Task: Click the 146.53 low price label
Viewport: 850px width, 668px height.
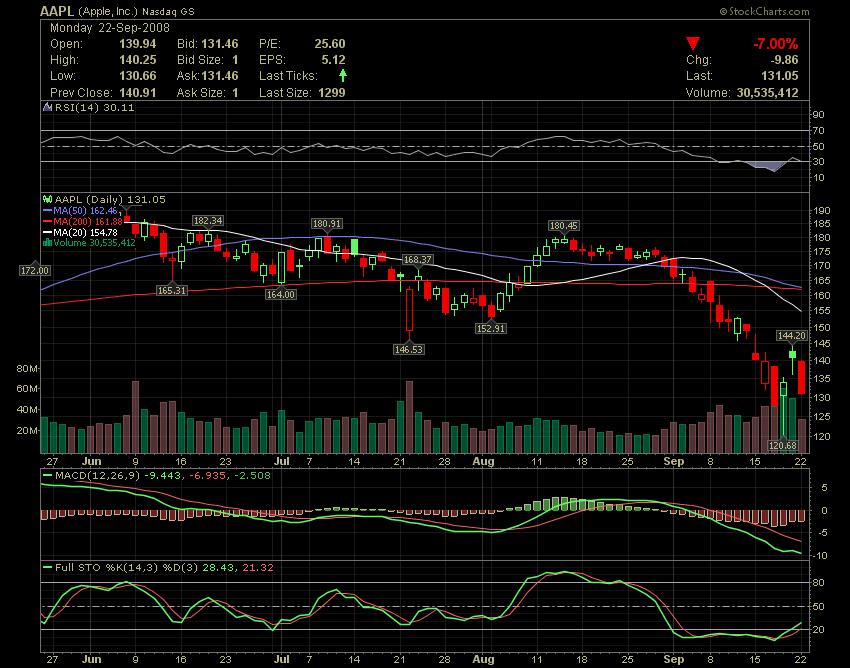Action: point(409,350)
